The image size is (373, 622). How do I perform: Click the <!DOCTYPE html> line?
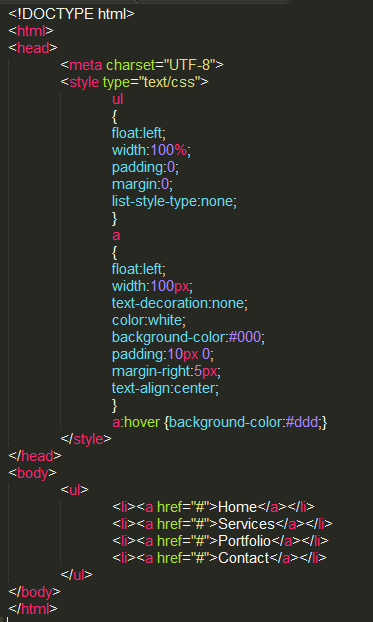point(71,14)
